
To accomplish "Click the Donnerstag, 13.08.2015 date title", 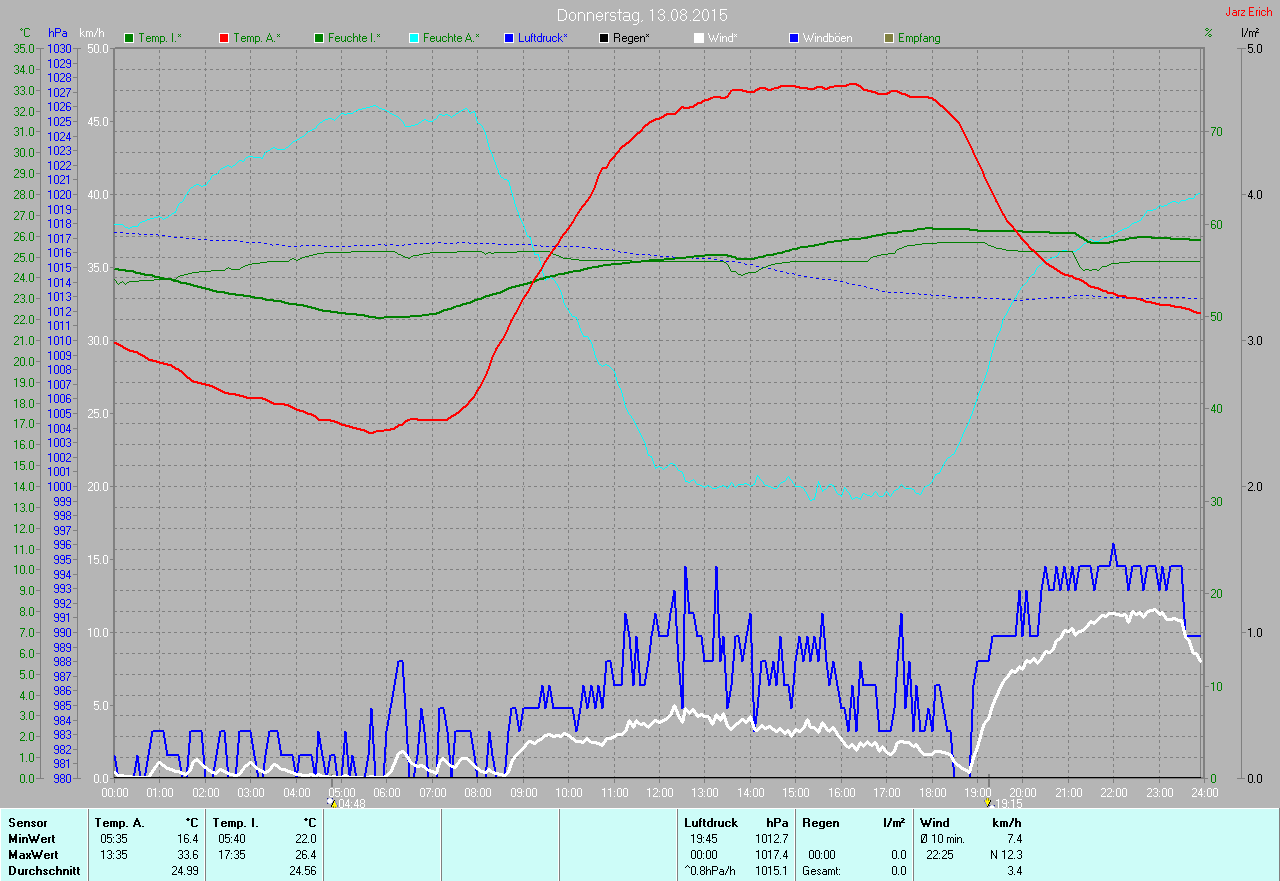I will click(x=641, y=16).
